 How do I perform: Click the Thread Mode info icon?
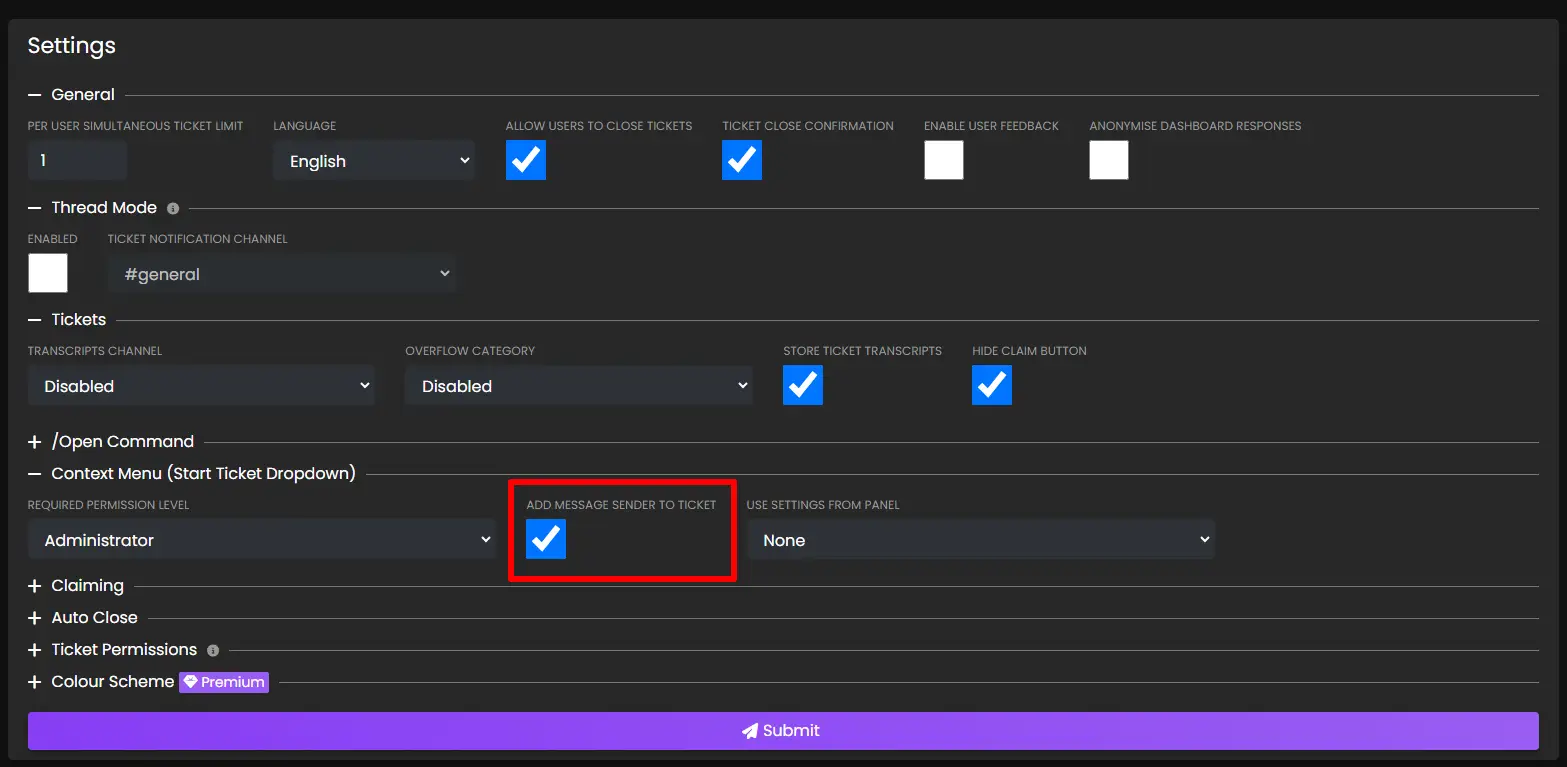point(173,208)
